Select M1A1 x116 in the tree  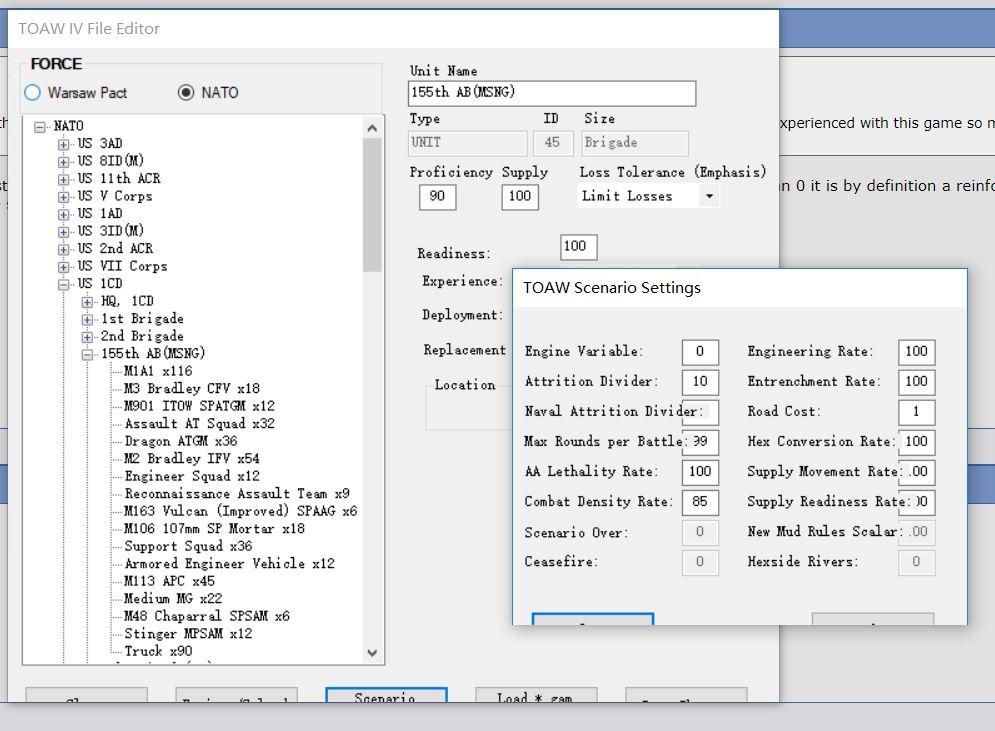pyautogui.click(x=158, y=371)
